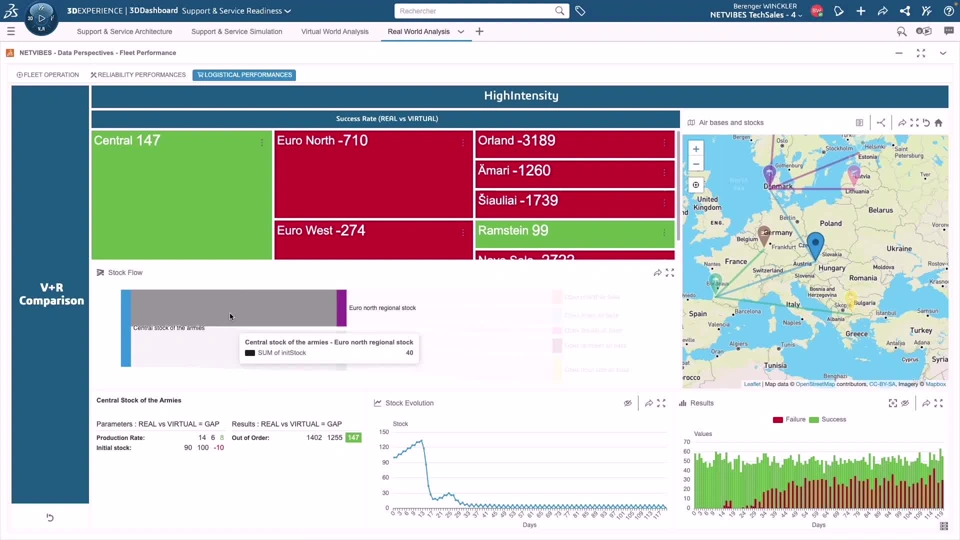Toggle the eye icon in Stock Evolution
Image resolution: width=960 pixels, height=540 pixels.
628,403
